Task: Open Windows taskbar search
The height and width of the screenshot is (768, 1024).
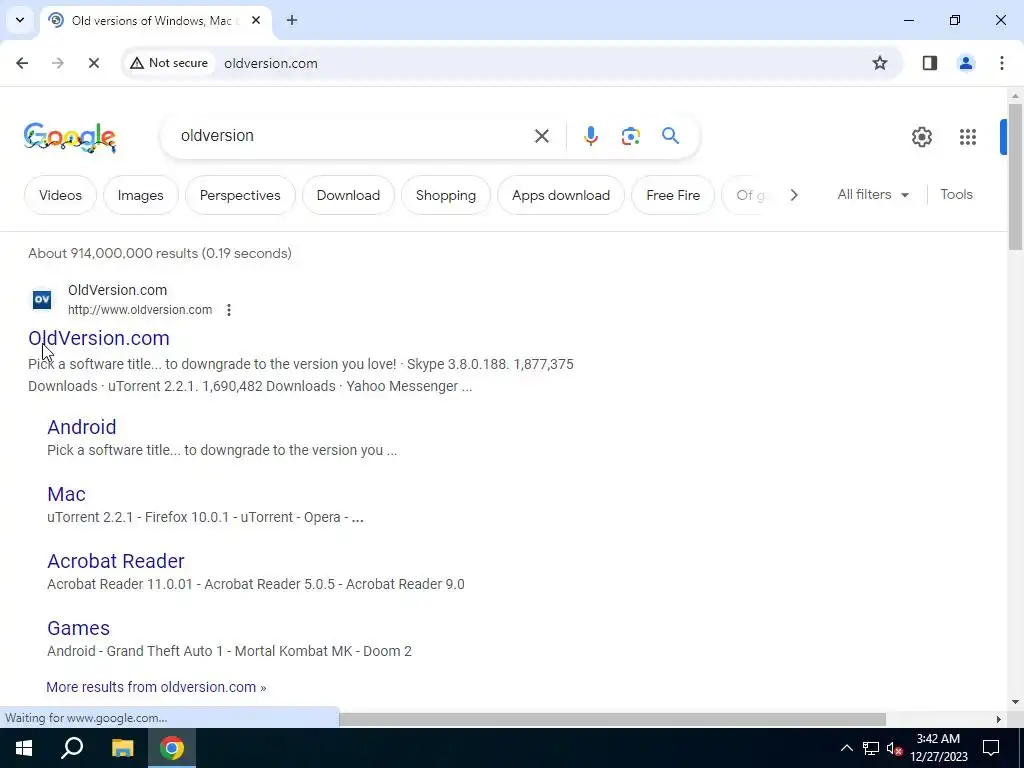Action: (72, 748)
